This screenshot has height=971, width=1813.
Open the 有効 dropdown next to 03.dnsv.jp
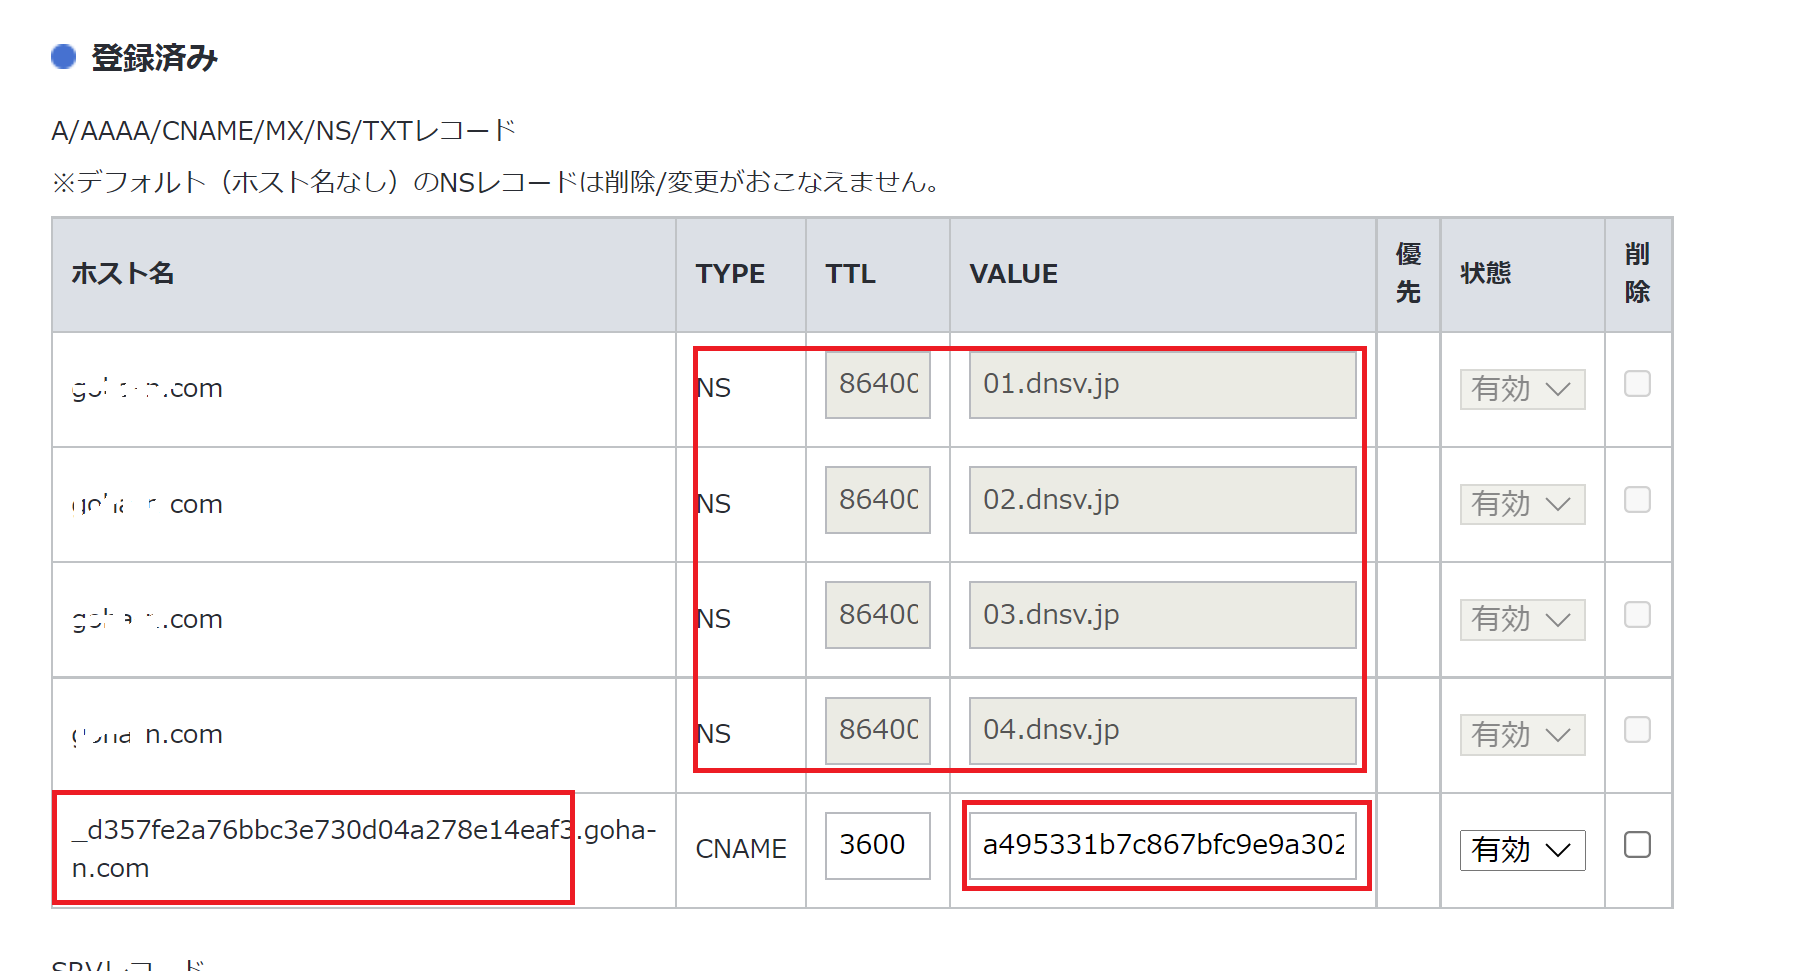pos(1522,619)
